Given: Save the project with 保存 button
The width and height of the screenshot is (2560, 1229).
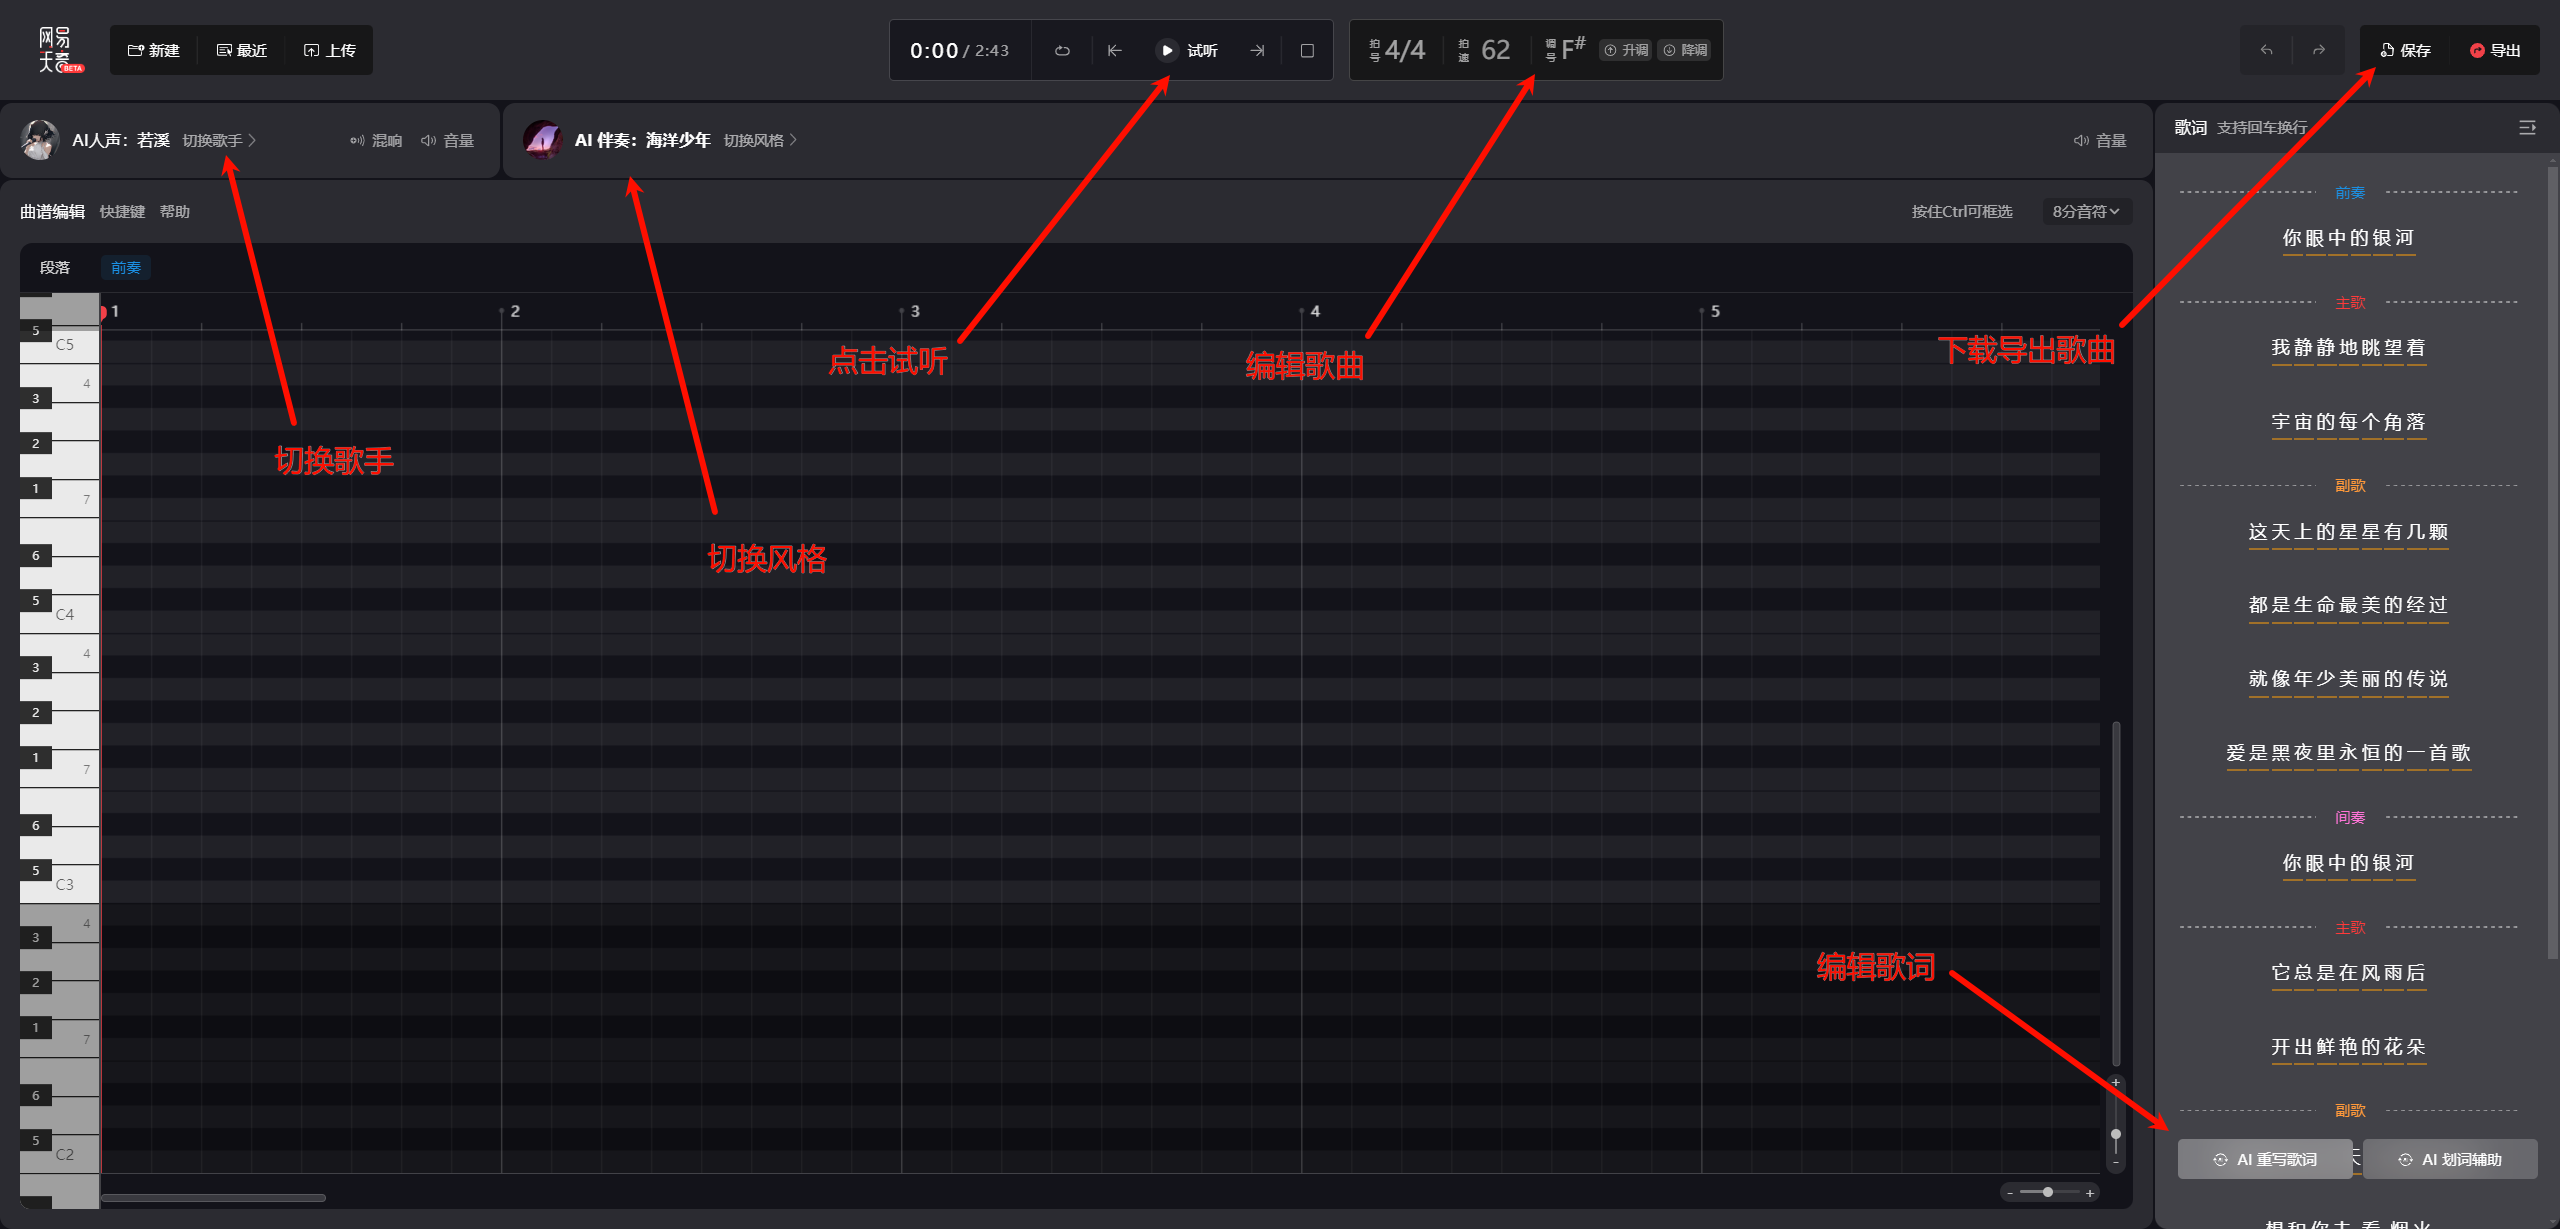Looking at the screenshot, I should point(2405,50).
